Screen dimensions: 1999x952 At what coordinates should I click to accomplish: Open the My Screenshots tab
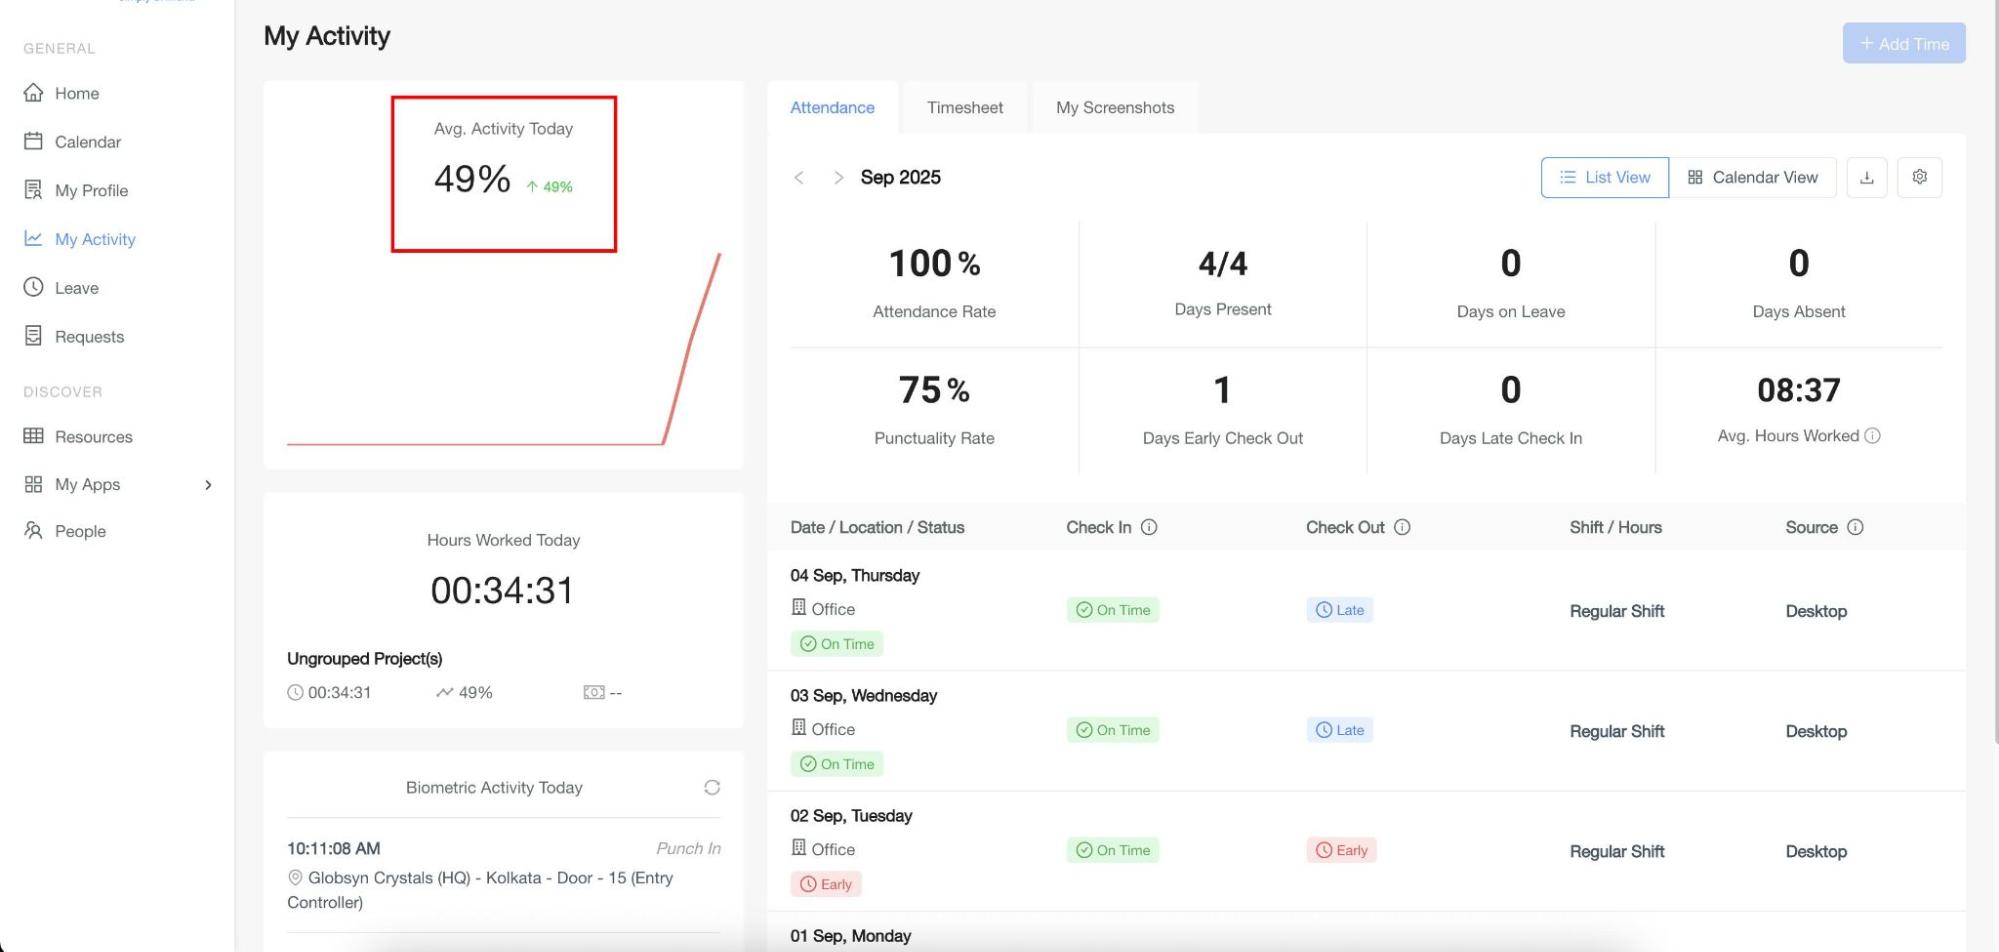click(x=1115, y=108)
